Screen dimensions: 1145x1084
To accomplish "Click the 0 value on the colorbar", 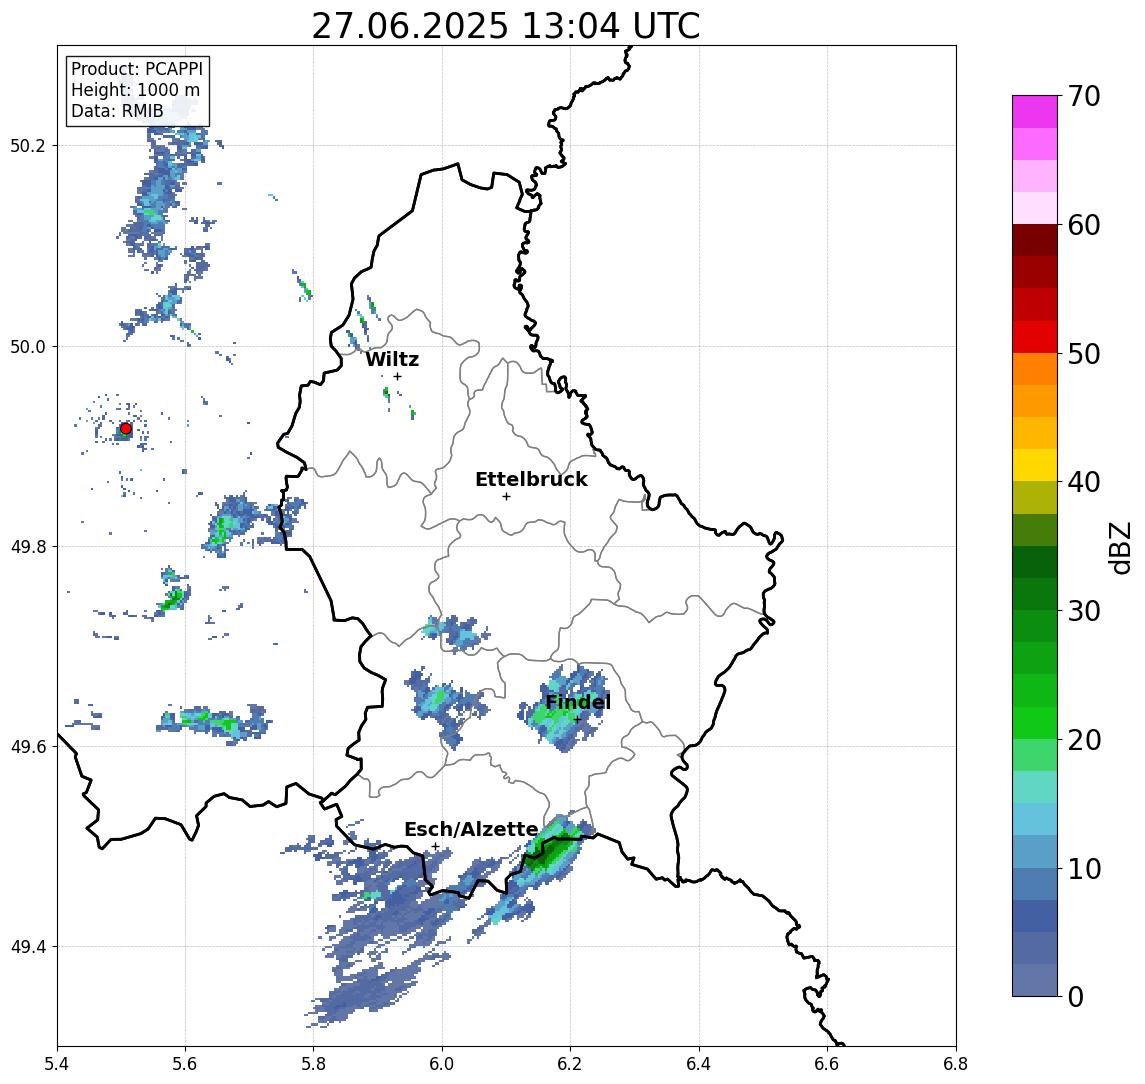I will pos(1076,997).
